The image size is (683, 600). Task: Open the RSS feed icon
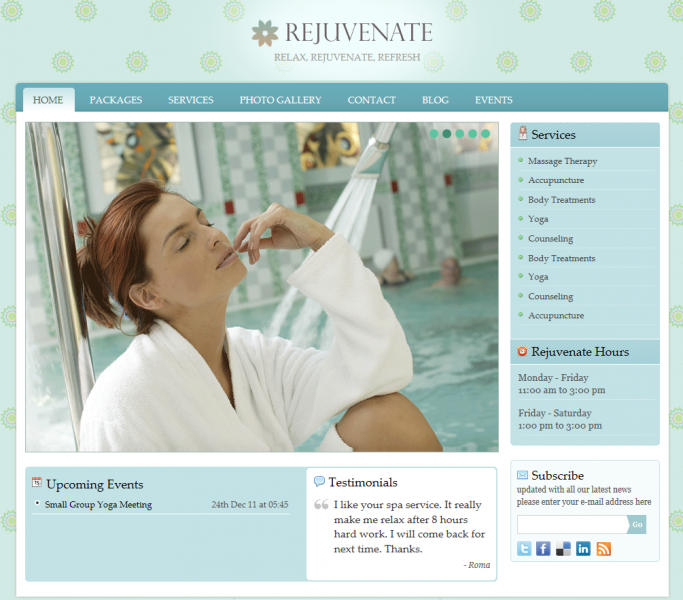(x=603, y=549)
